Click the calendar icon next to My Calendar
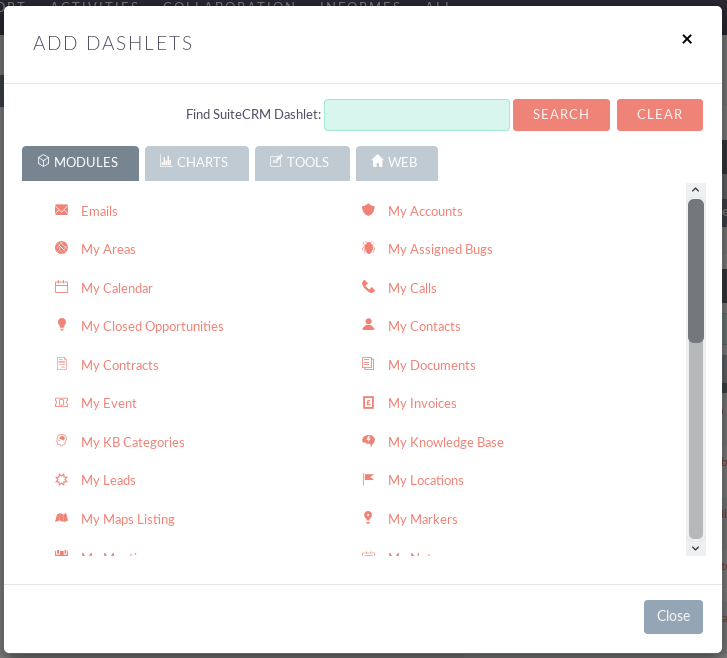The width and height of the screenshot is (727, 658). pyautogui.click(x=62, y=288)
